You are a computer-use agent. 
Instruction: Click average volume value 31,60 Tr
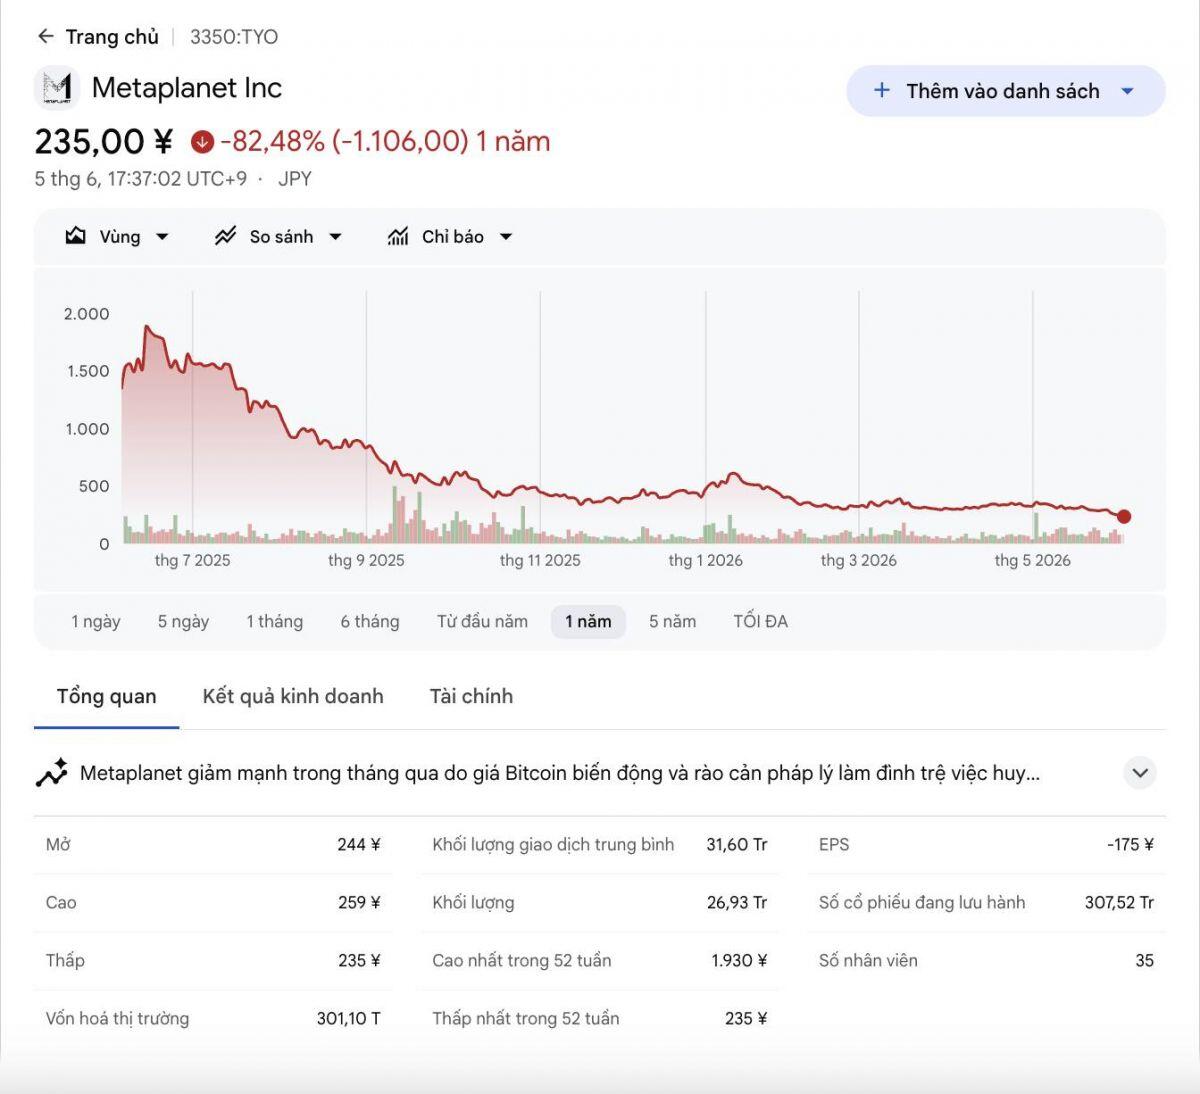(737, 845)
